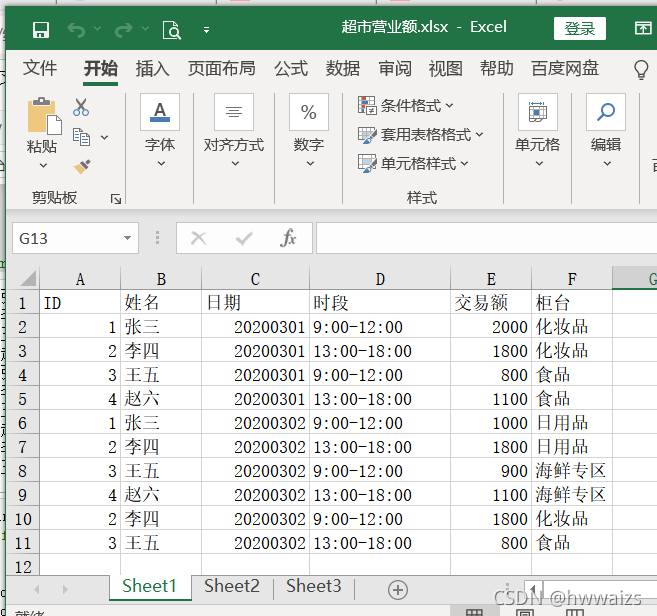Viewport: 657px width, 616px height.
Task: Click the Copy icon
Action: (x=81, y=137)
